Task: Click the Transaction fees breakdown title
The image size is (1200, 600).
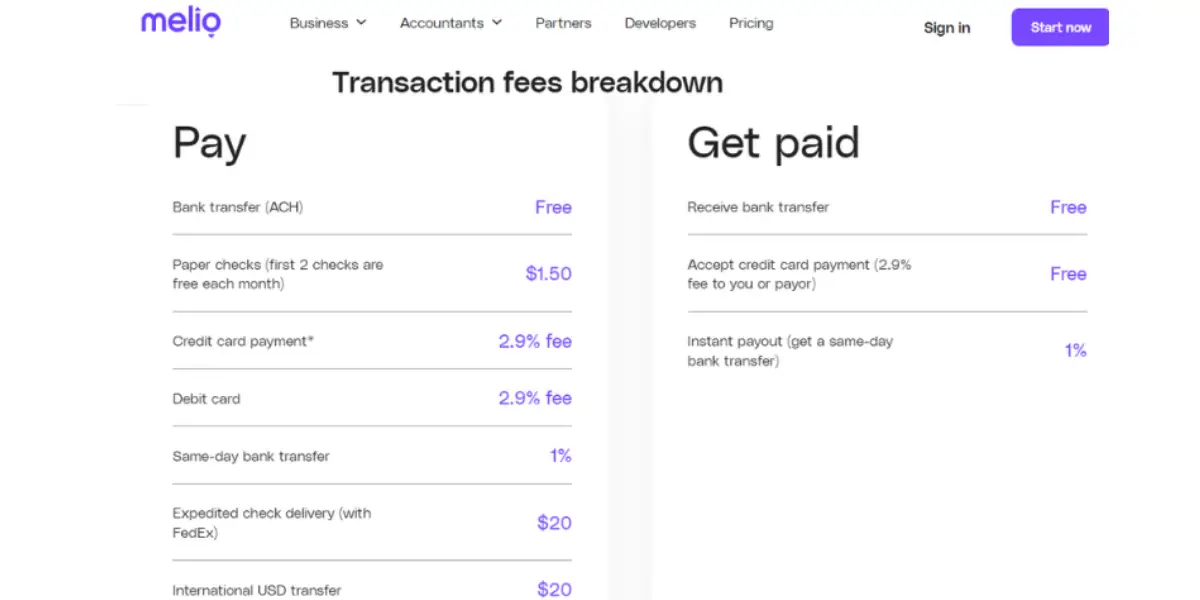Action: (527, 82)
